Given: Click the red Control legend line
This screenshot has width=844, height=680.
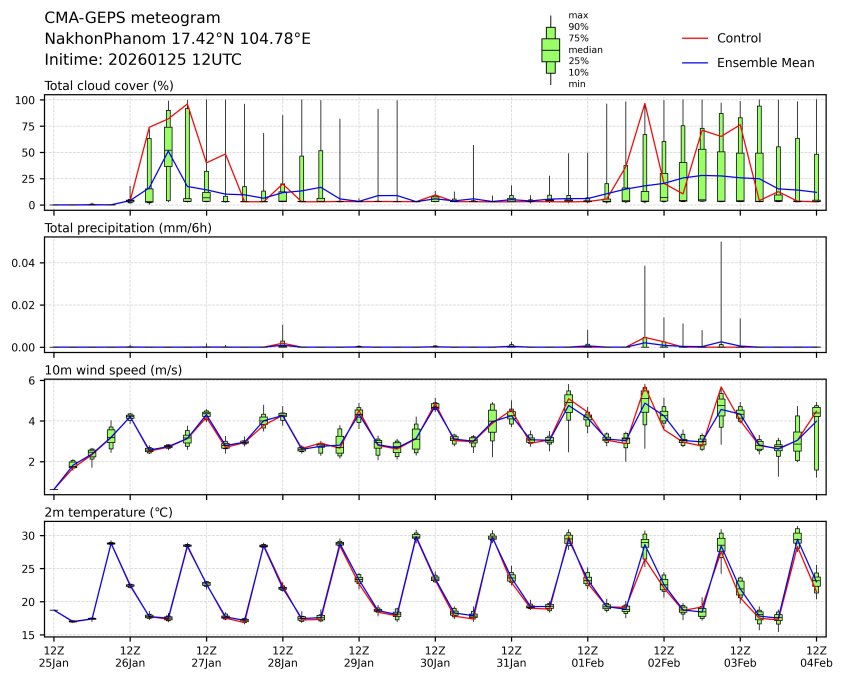Looking at the screenshot, I should [x=695, y=39].
